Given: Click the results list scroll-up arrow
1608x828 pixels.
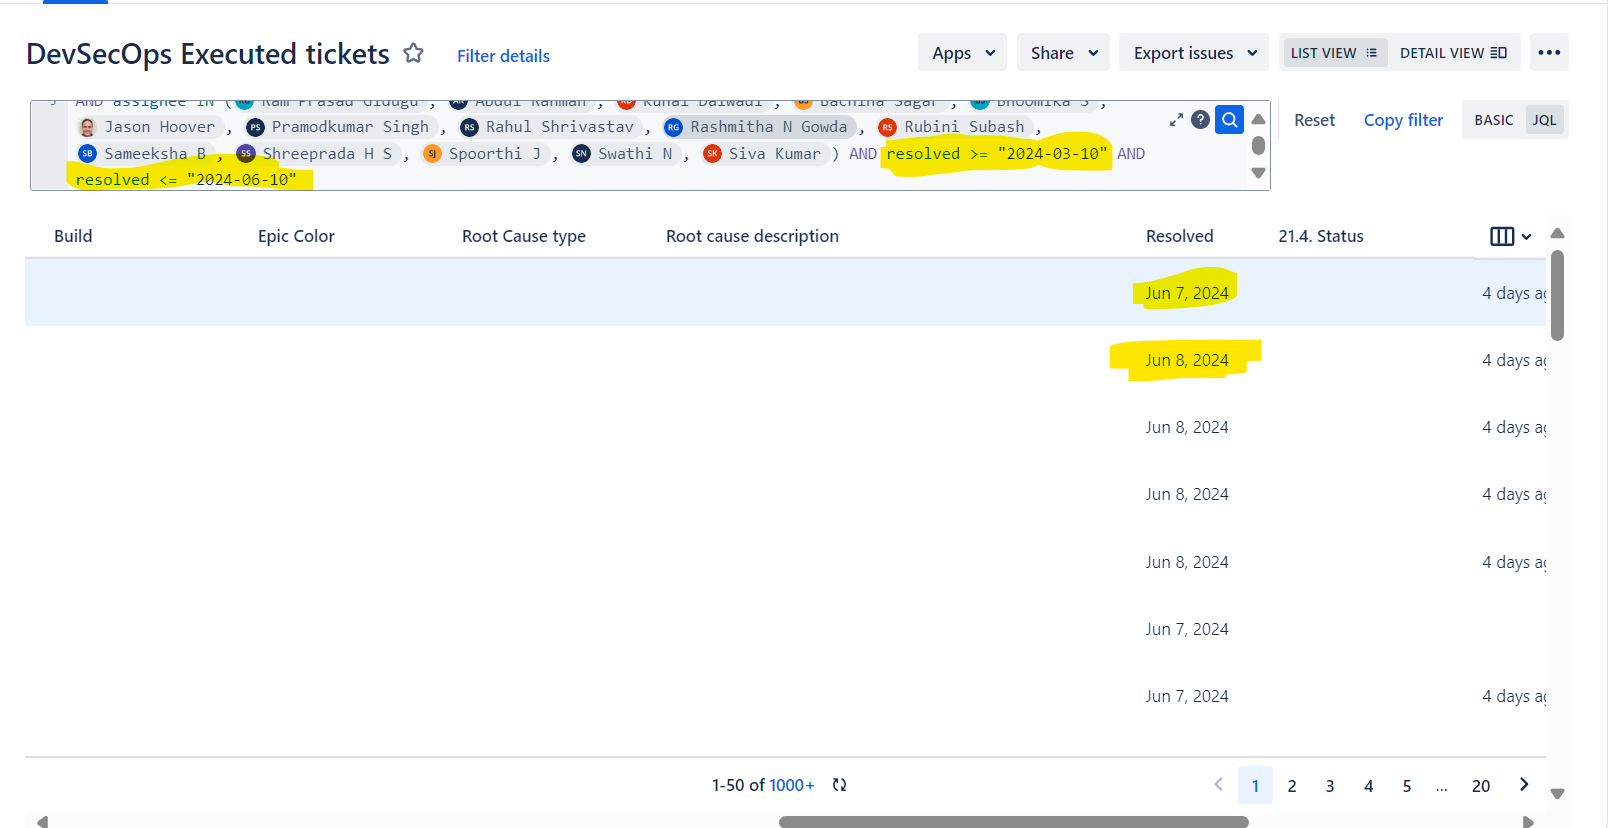Looking at the screenshot, I should [x=1557, y=233].
